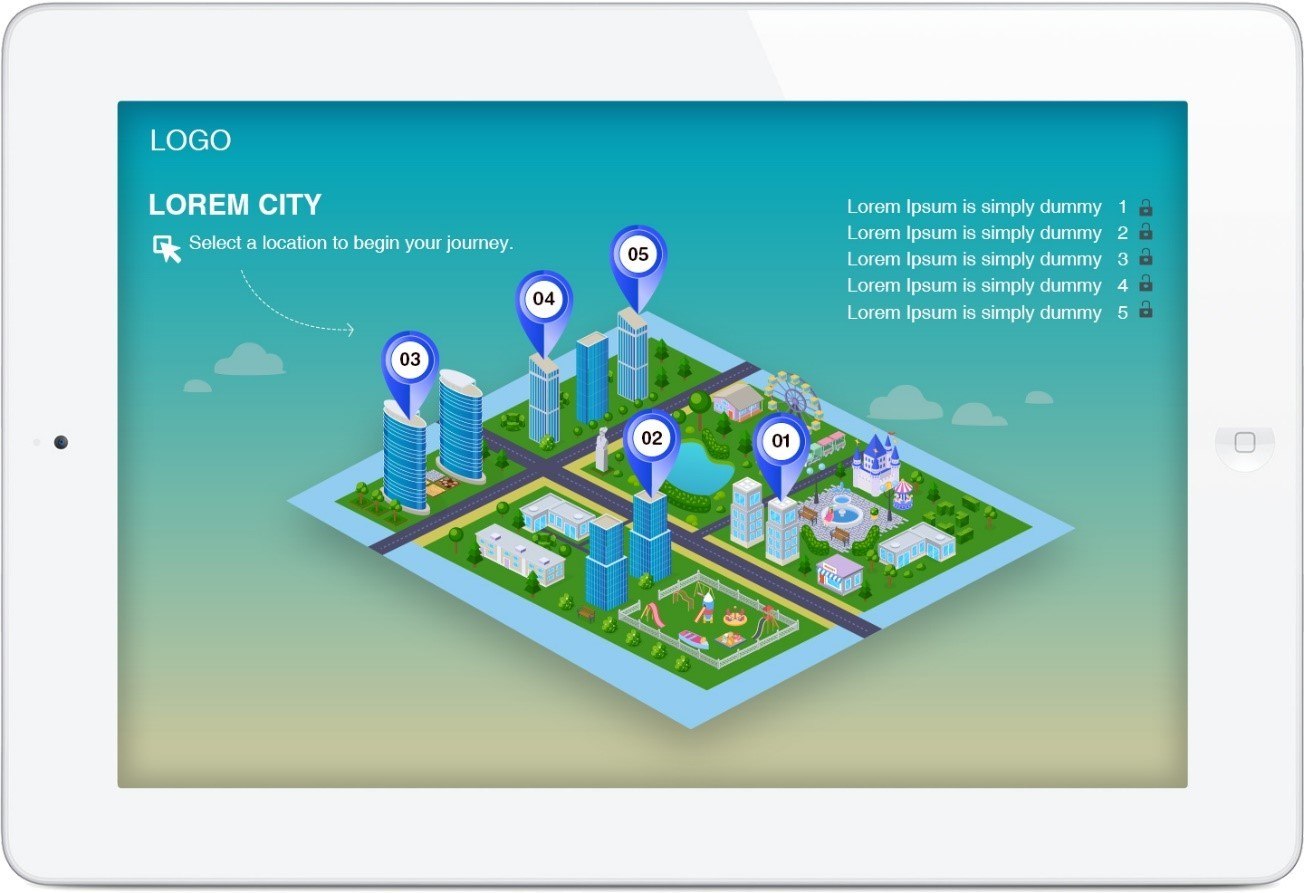Viewport: 1304px width, 893px height.
Task: Select map pin 01 above the amusement park
Action: click(781, 438)
